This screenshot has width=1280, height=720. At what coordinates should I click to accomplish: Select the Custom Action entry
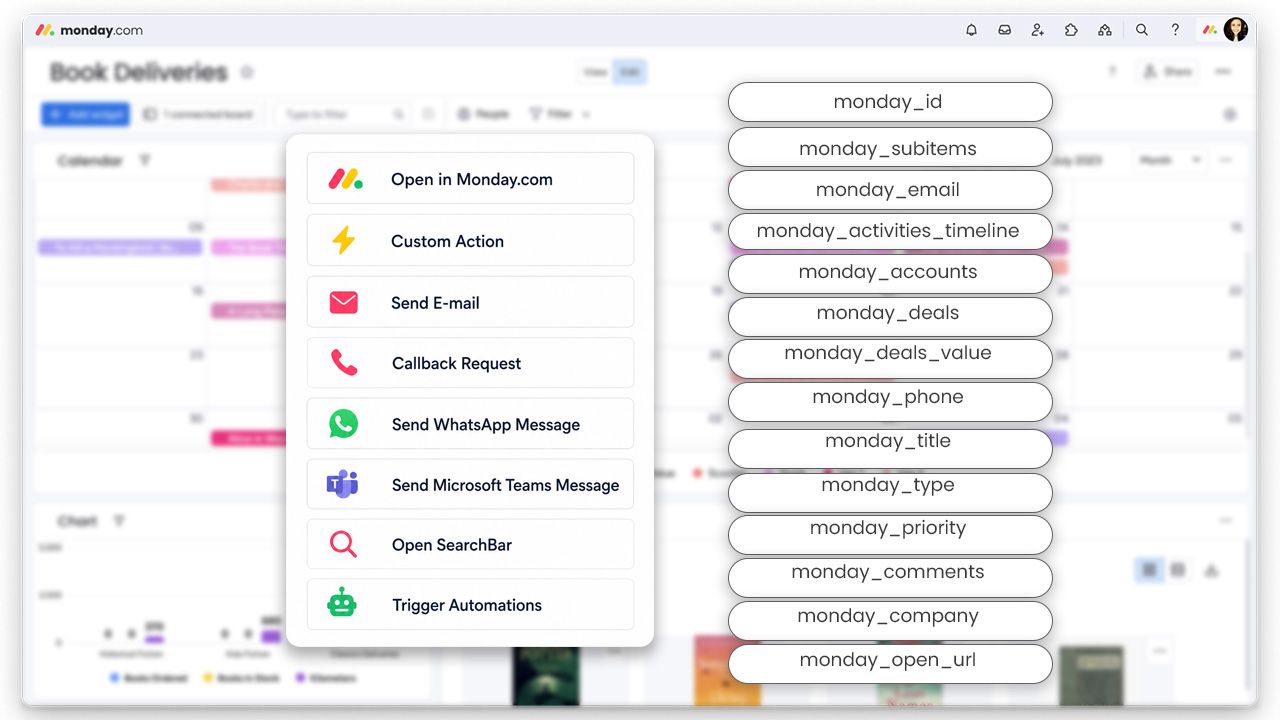(470, 241)
